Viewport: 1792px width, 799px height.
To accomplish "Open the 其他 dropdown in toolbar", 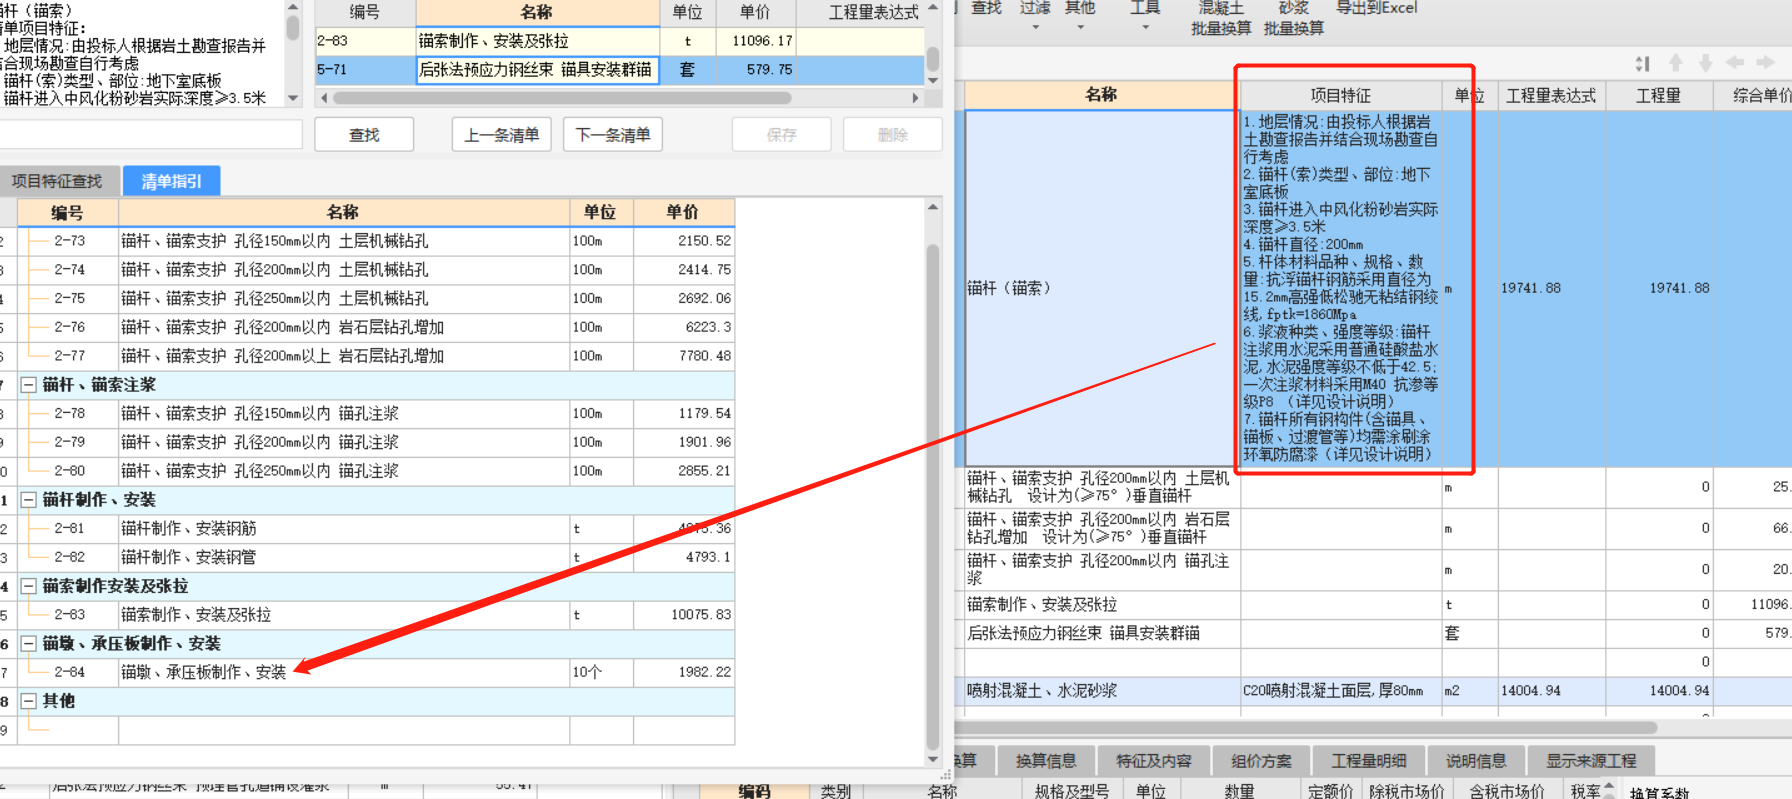I will tap(1080, 15).
